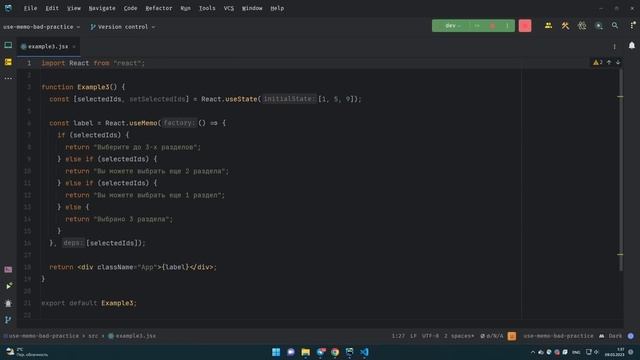Click src folder in breadcrumb path
Image resolution: width=640 pixels, height=360 pixels.
coord(93,336)
